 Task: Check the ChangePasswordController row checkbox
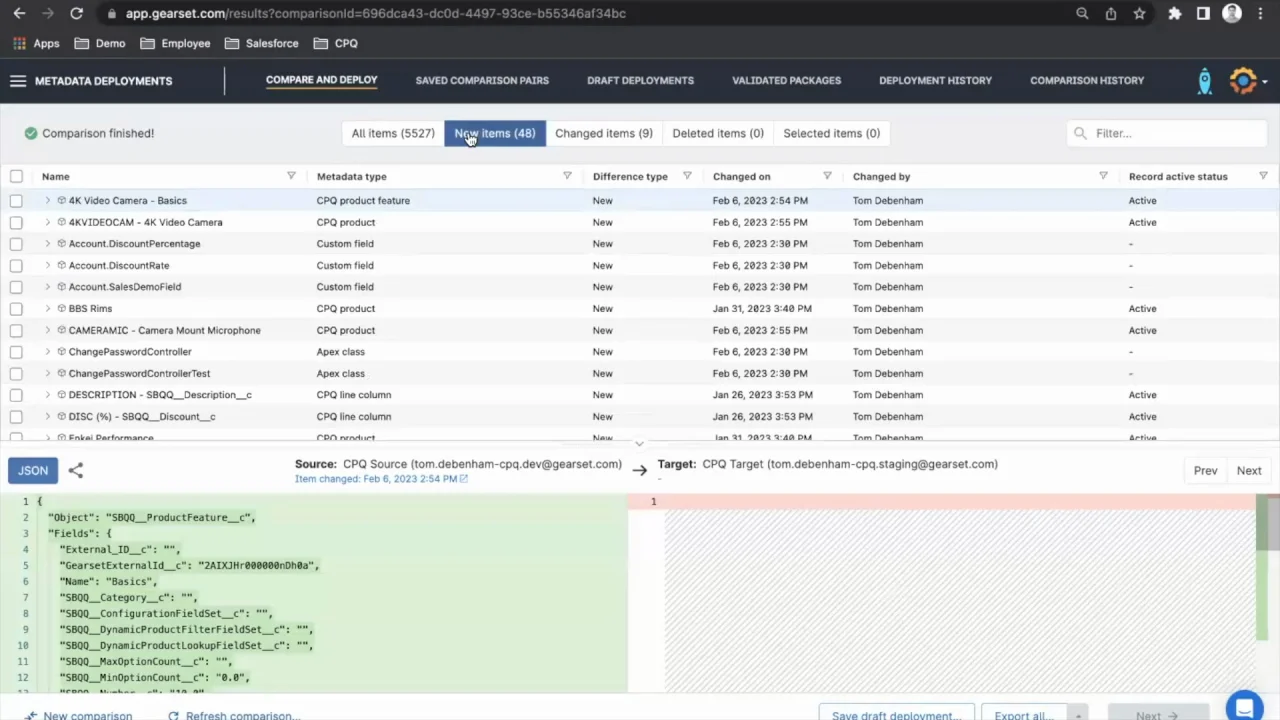pyautogui.click(x=16, y=351)
